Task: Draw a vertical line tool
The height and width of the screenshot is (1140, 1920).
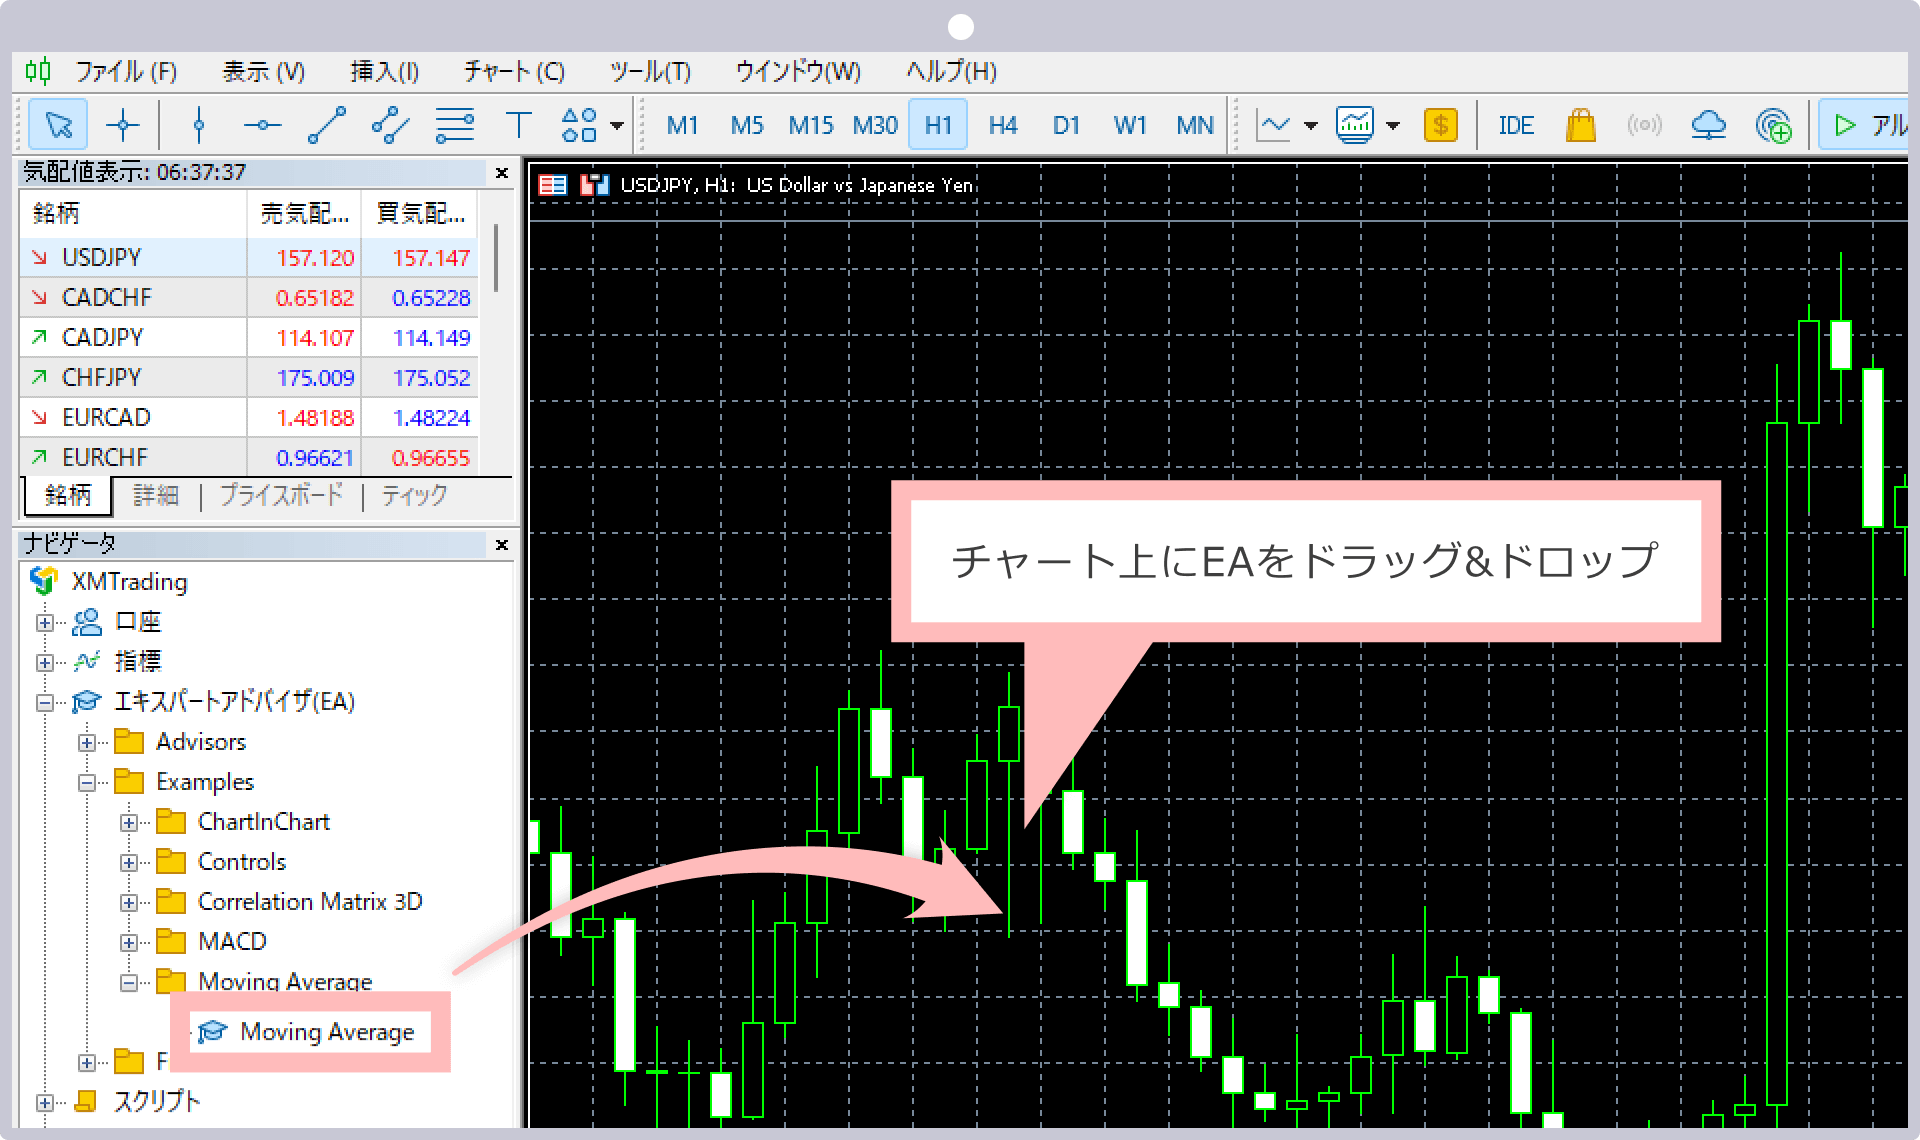Action: pos(199,125)
